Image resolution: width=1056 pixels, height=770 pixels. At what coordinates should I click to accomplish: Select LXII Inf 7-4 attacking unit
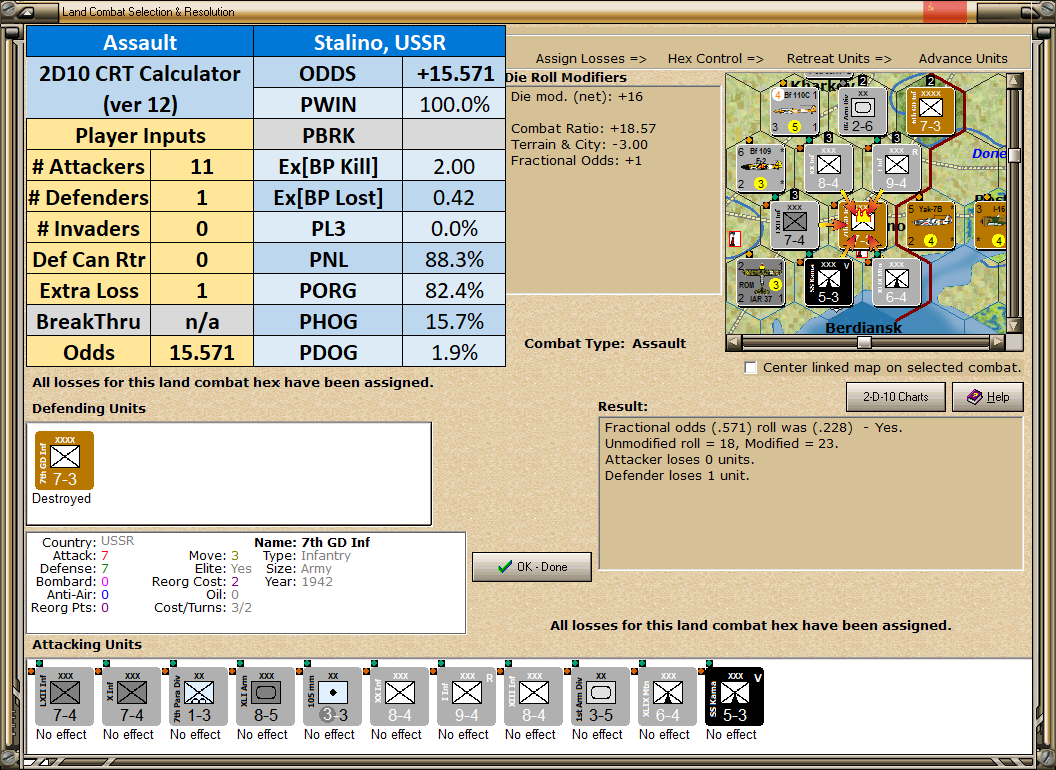pos(64,697)
